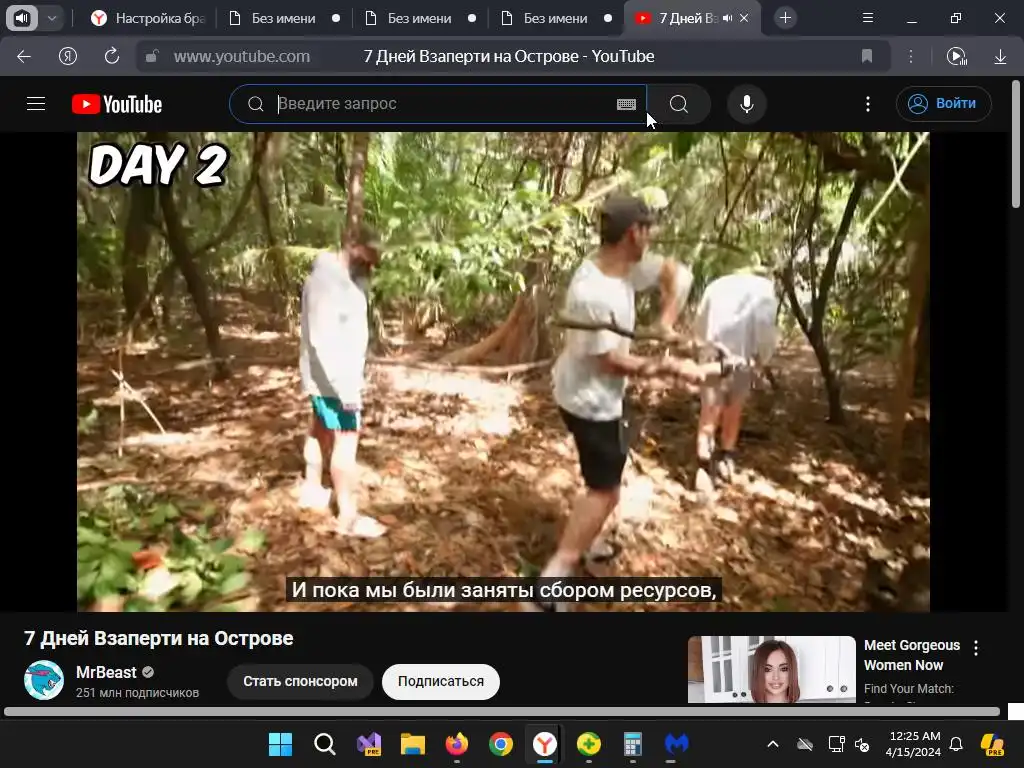Reload the current page
The width and height of the screenshot is (1024, 768).
[112, 57]
